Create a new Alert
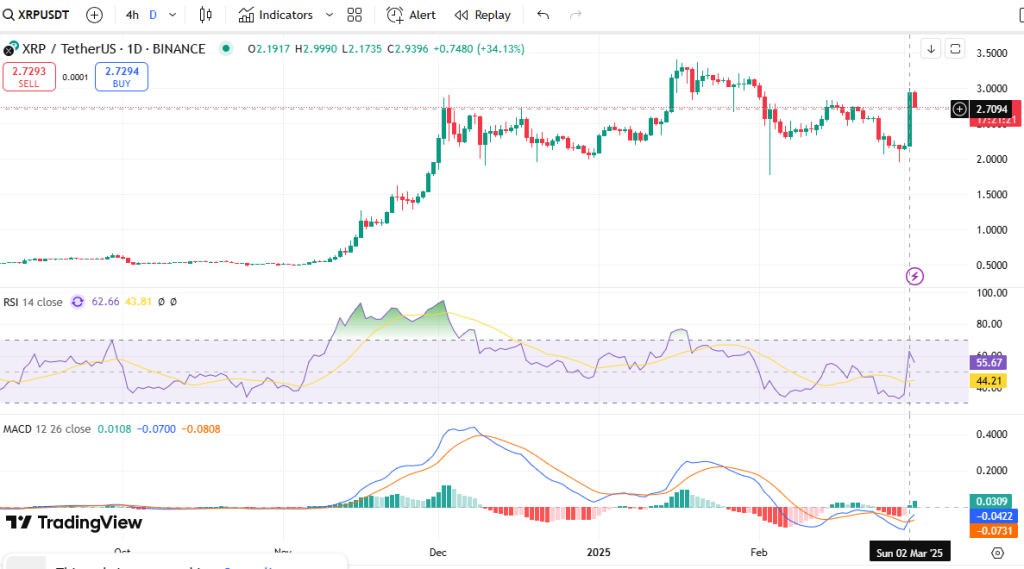Image resolution: width=1024 pixels, height=569 pixels. [411, 15]
